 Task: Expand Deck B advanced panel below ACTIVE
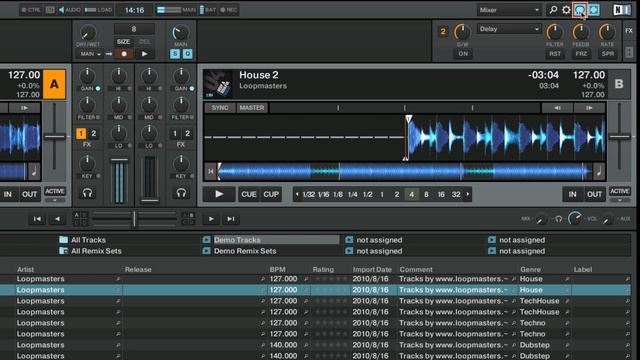620,200
